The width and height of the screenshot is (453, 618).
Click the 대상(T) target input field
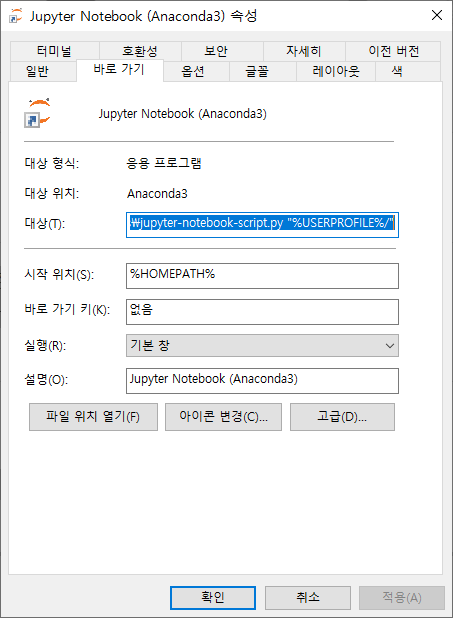pyautogui.click(x=262, y=225)
